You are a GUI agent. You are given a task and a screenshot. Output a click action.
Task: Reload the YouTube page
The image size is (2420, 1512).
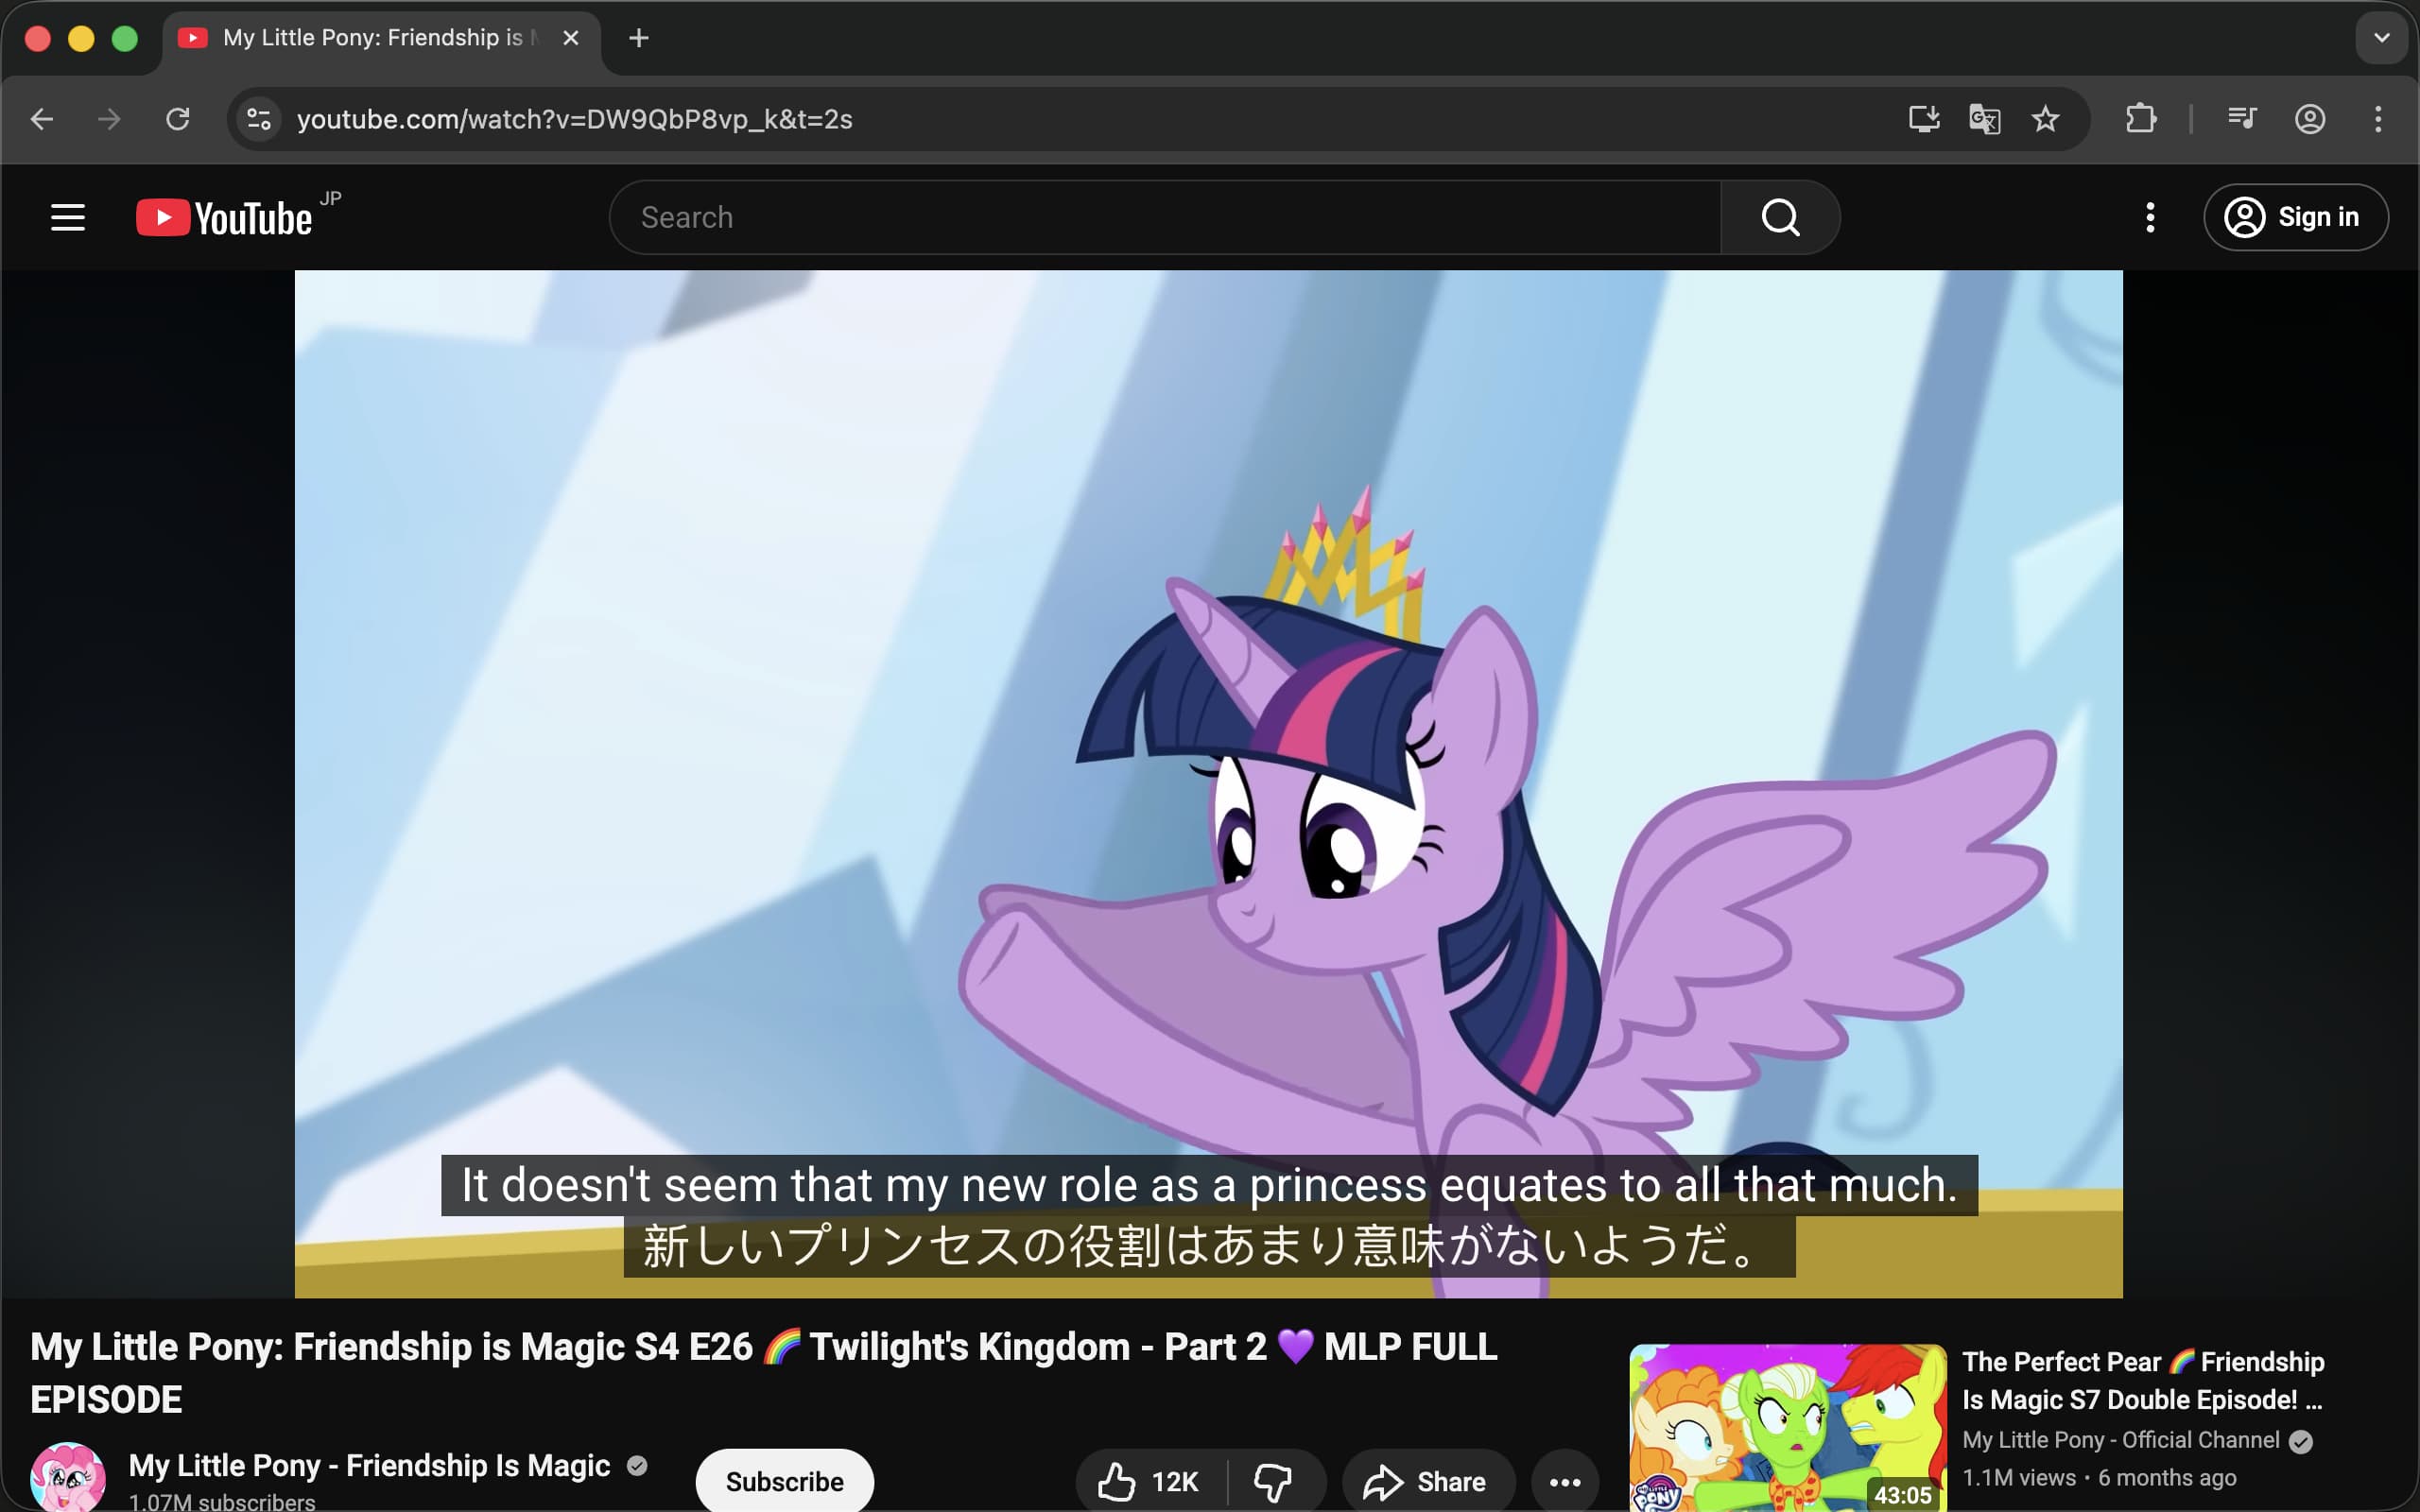coord(178,119)
